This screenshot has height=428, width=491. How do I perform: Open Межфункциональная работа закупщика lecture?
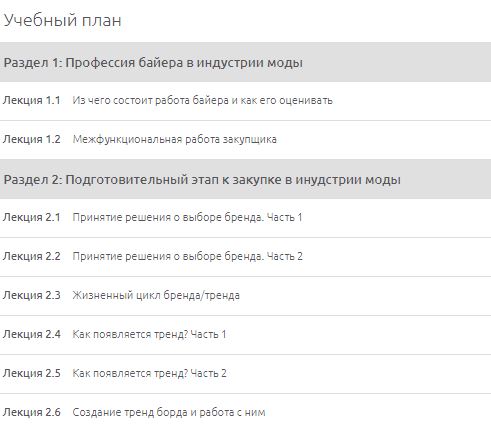coord(174,139)
